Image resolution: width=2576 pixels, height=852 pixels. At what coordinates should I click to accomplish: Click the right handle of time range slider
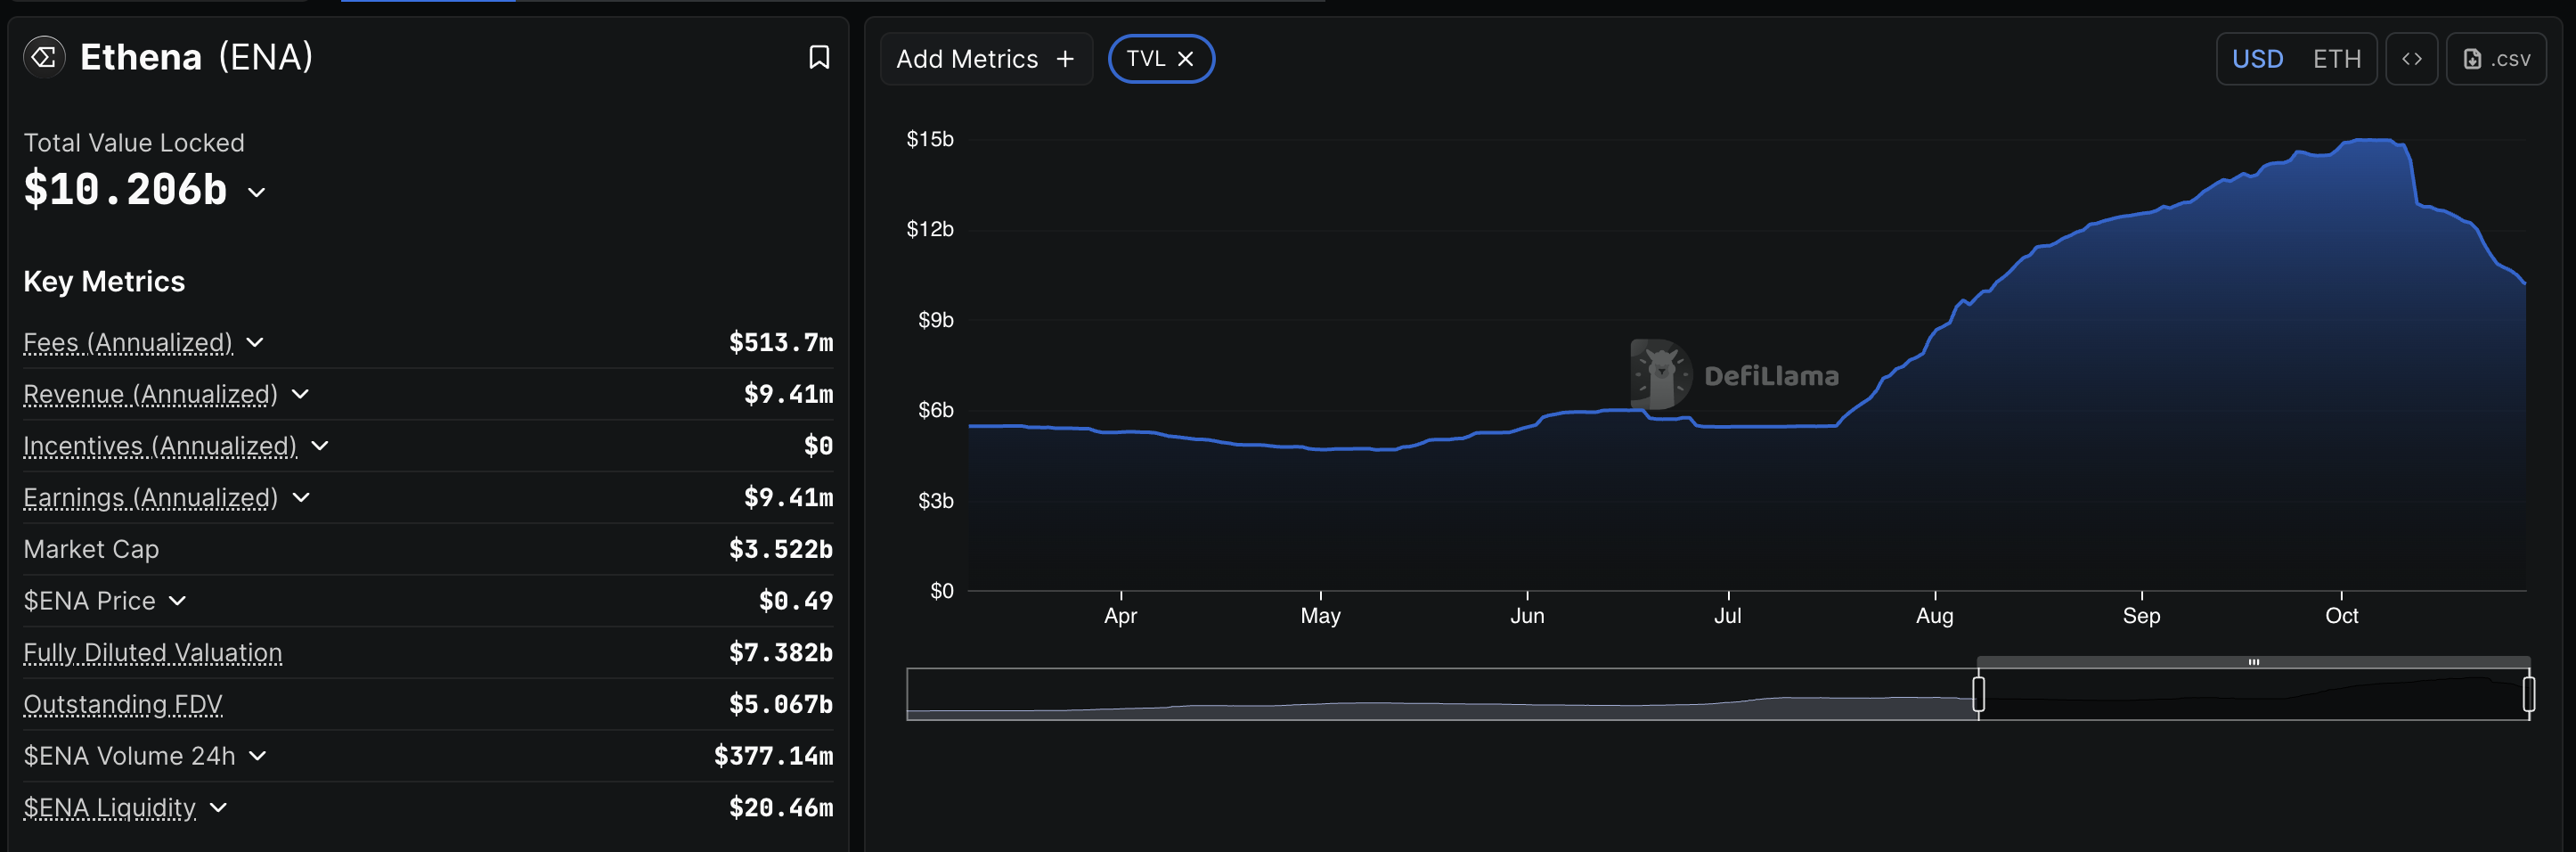pyautogui.click(x=2528, y=694)
